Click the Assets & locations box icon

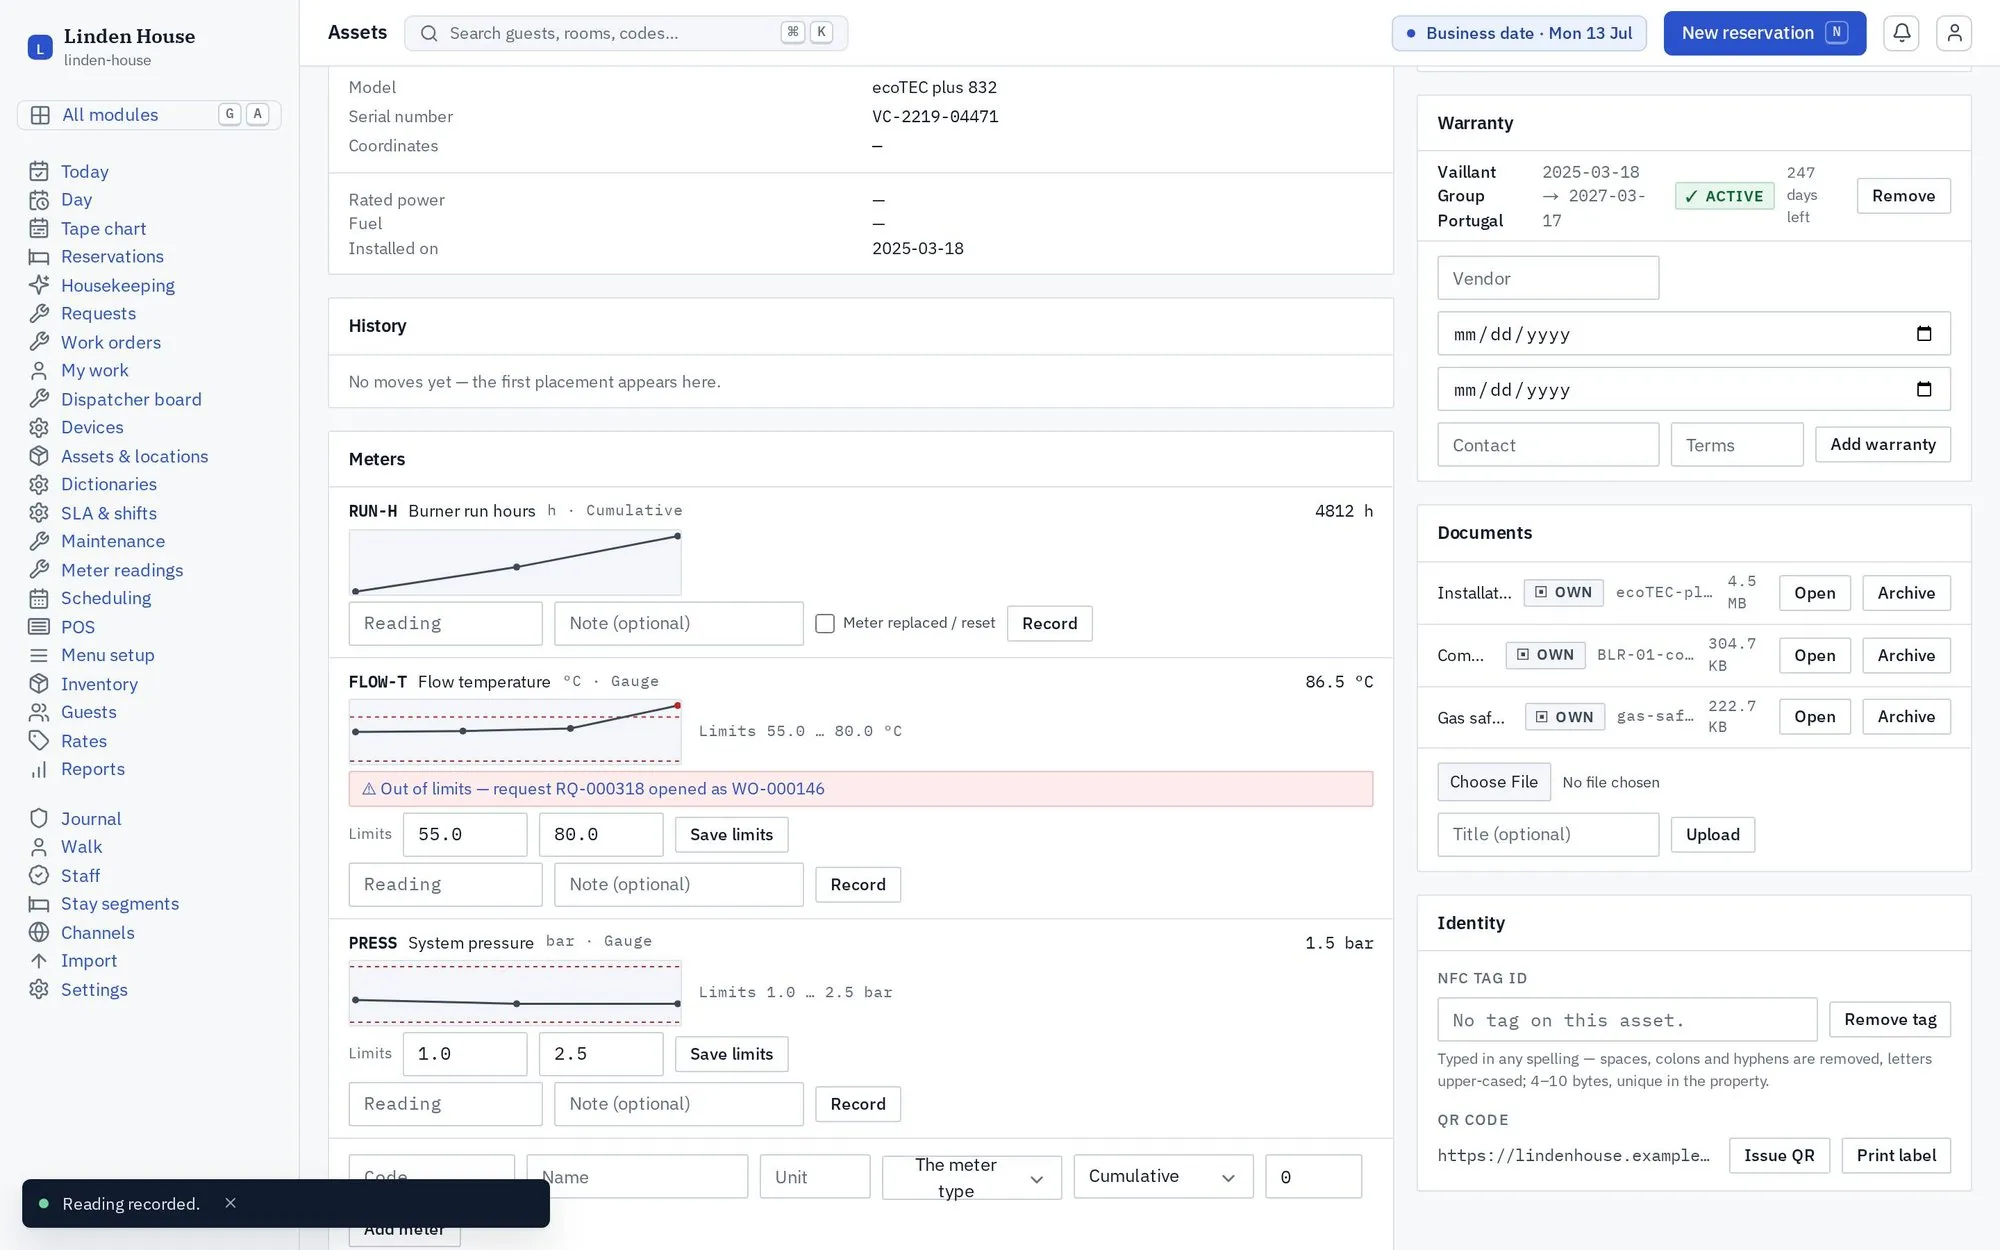point(39,456)
